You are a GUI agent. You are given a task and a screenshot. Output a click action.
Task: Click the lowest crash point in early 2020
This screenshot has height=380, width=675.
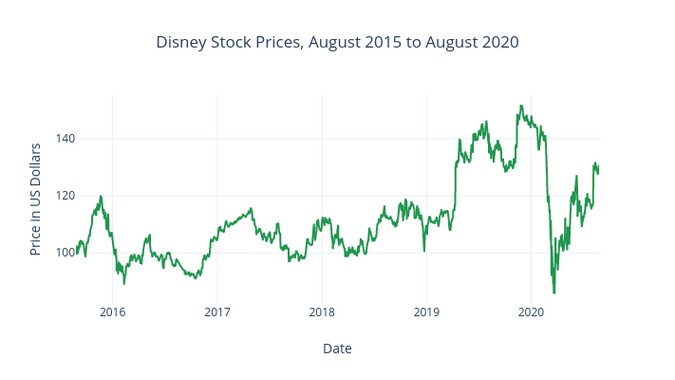[x=554, y=293]
